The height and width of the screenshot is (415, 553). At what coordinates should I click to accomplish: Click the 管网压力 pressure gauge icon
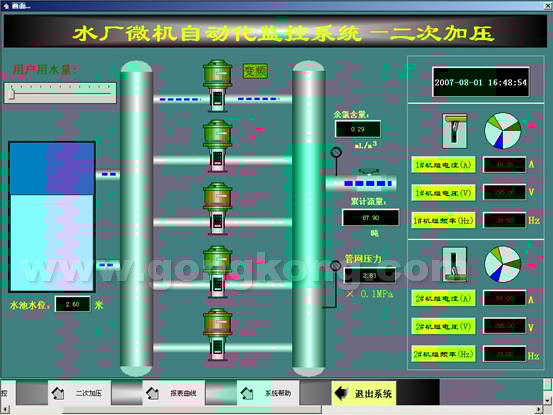[x=335, y=266]
